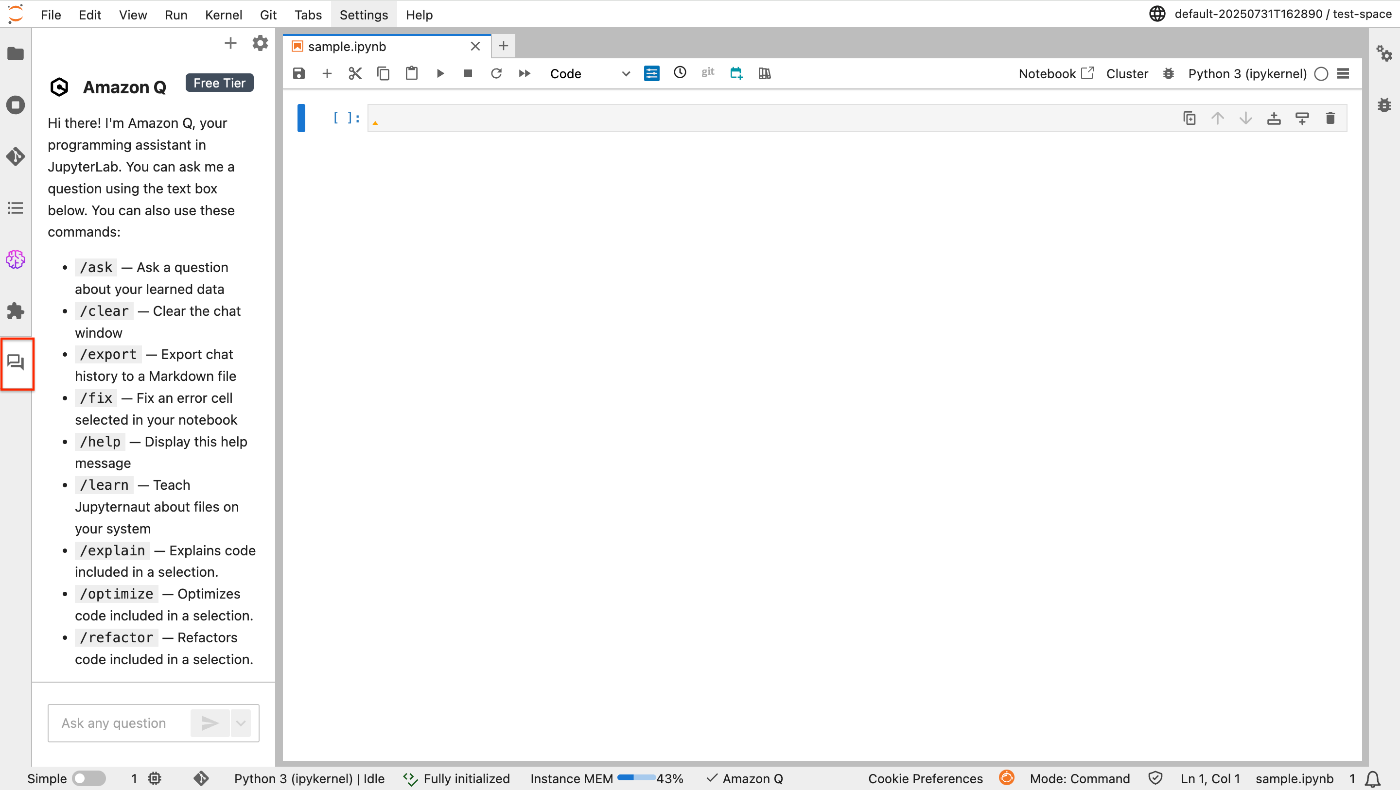Duplicate the cell using cell toolbar icon
The width and height of the screenshot is (1400, 790).
point(1189,118)
